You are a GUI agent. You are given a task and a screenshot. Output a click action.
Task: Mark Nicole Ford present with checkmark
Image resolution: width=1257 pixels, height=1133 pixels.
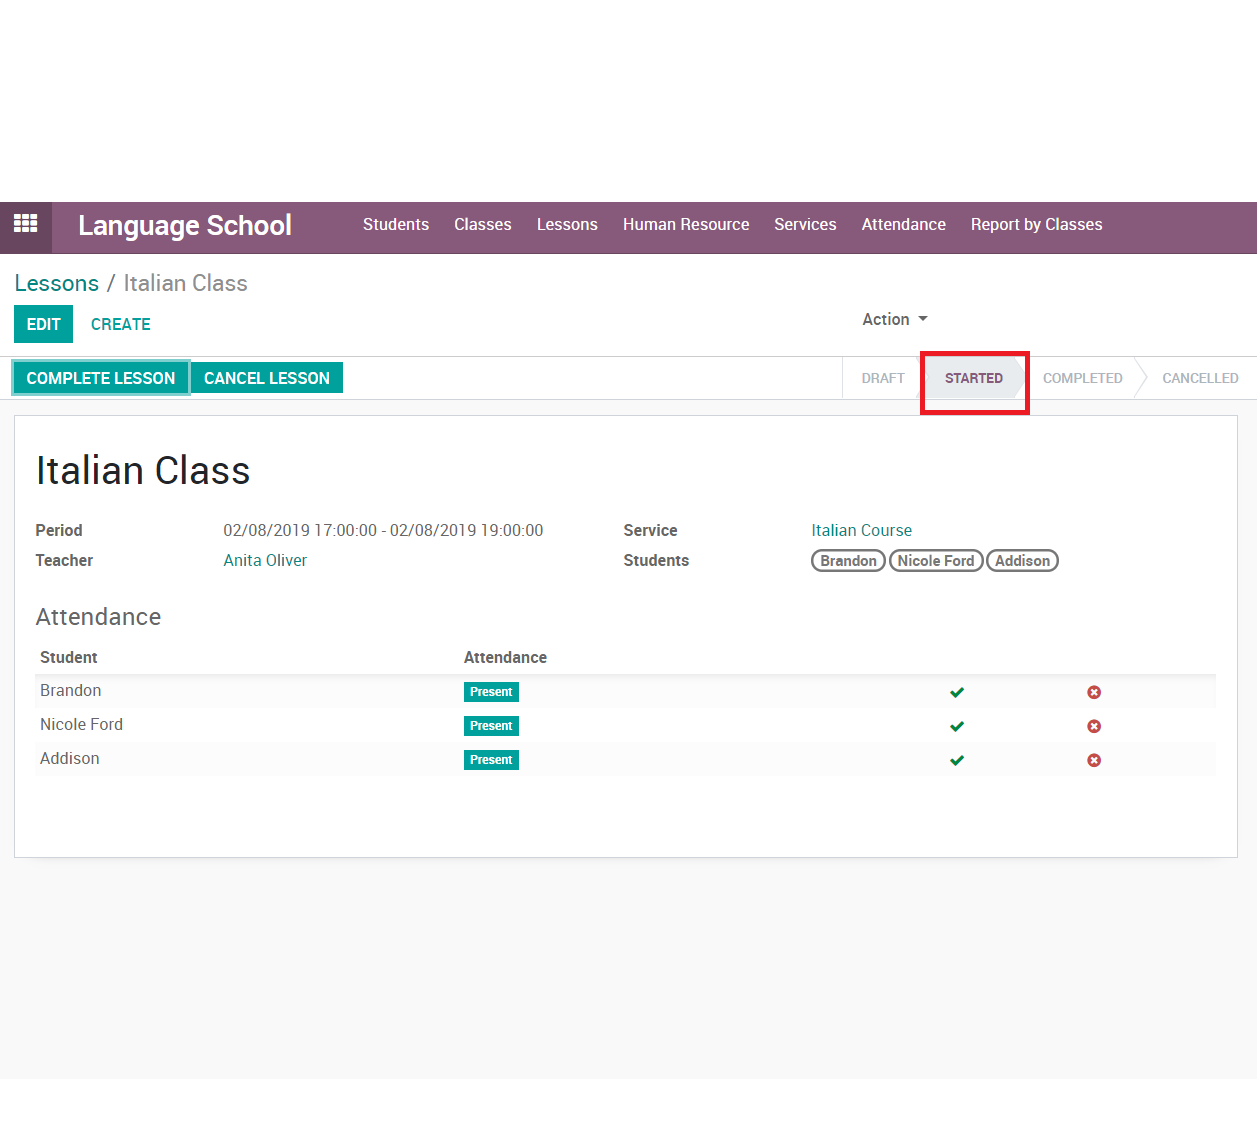click(x=957, y=726)
